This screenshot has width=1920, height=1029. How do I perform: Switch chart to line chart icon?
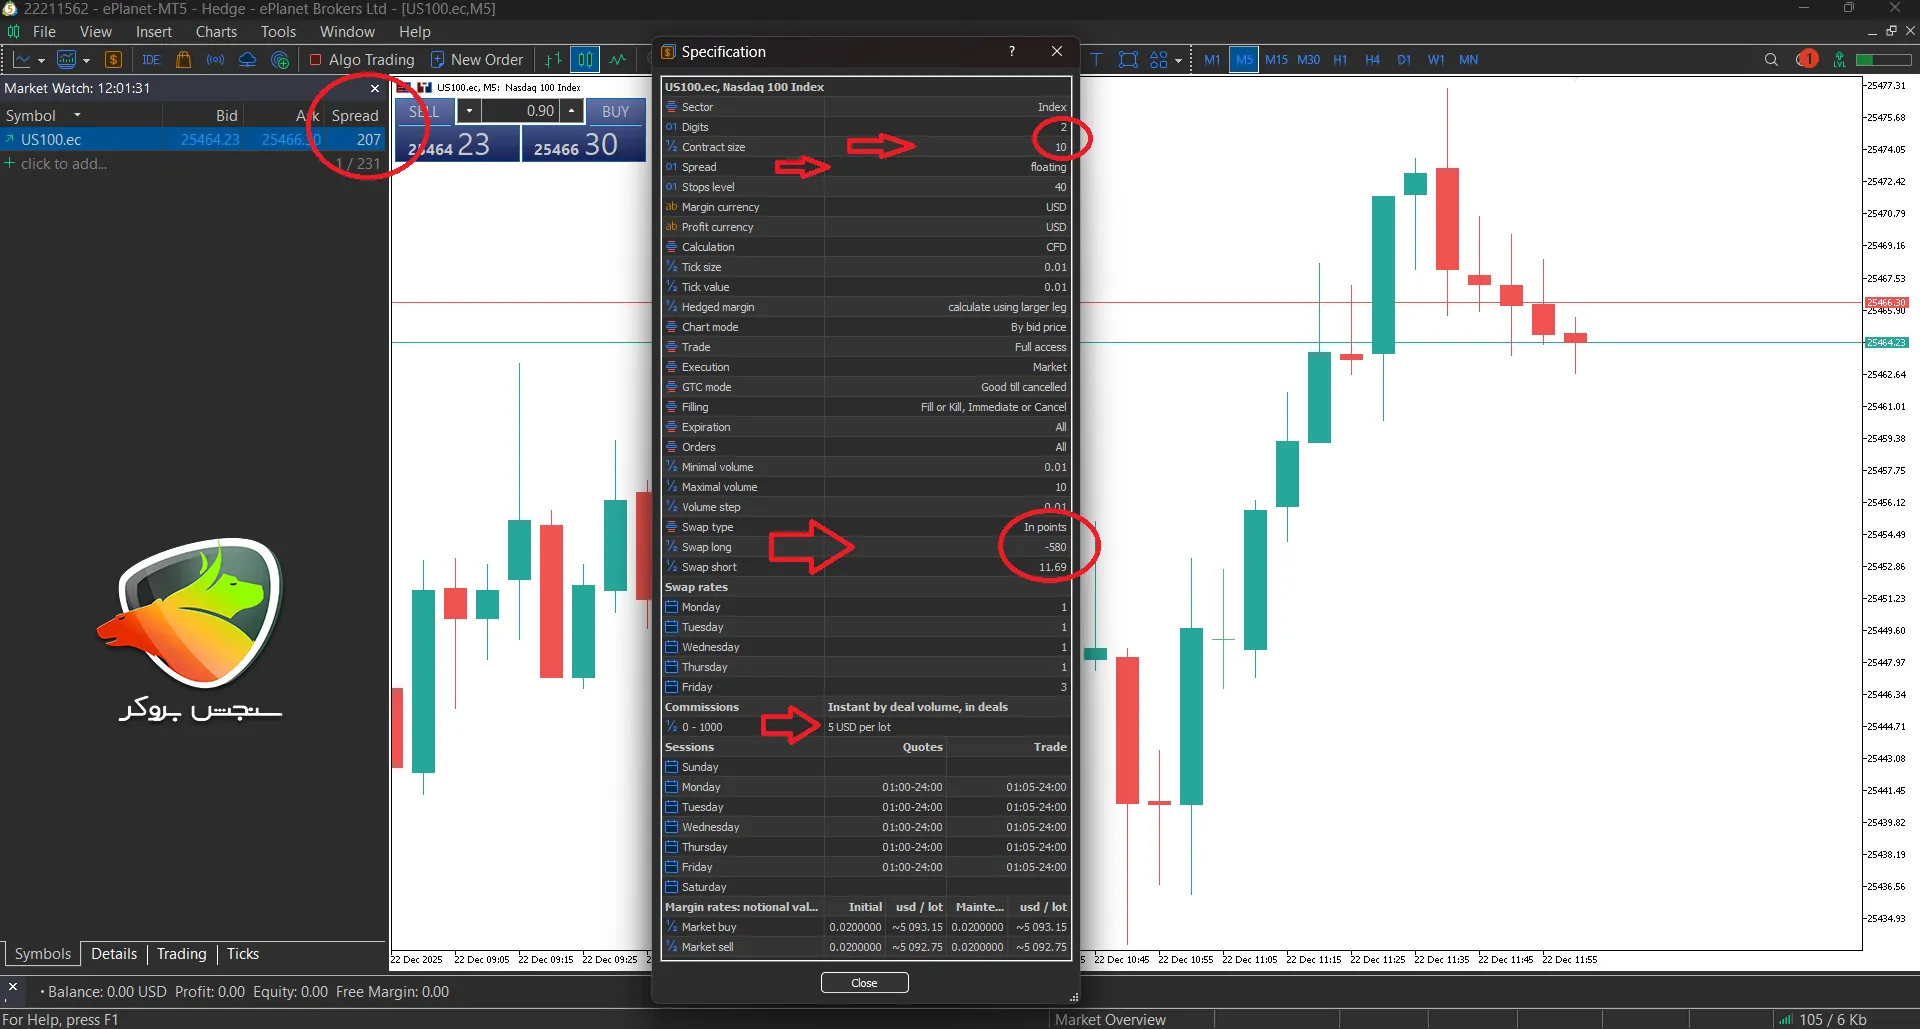[618, 60]
